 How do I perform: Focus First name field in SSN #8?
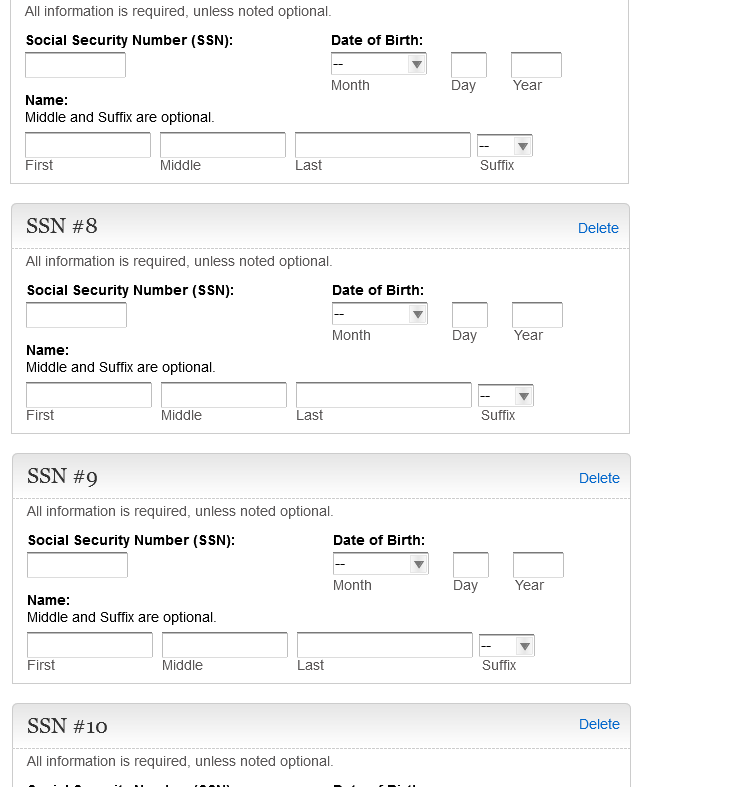[x=89, y=395]
